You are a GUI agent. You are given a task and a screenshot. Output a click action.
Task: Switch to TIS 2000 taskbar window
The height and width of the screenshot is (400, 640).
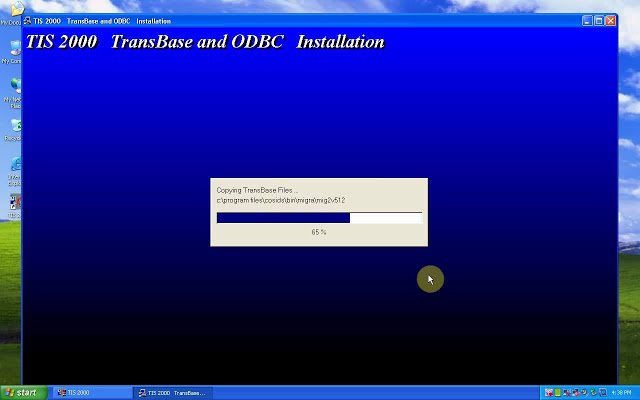(92, 393)
